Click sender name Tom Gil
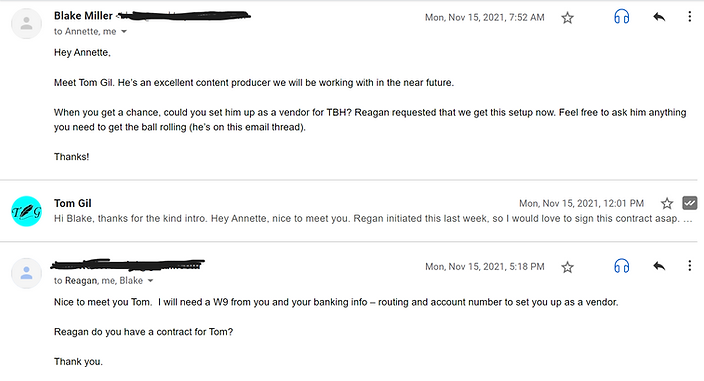 tap(73, 203)
